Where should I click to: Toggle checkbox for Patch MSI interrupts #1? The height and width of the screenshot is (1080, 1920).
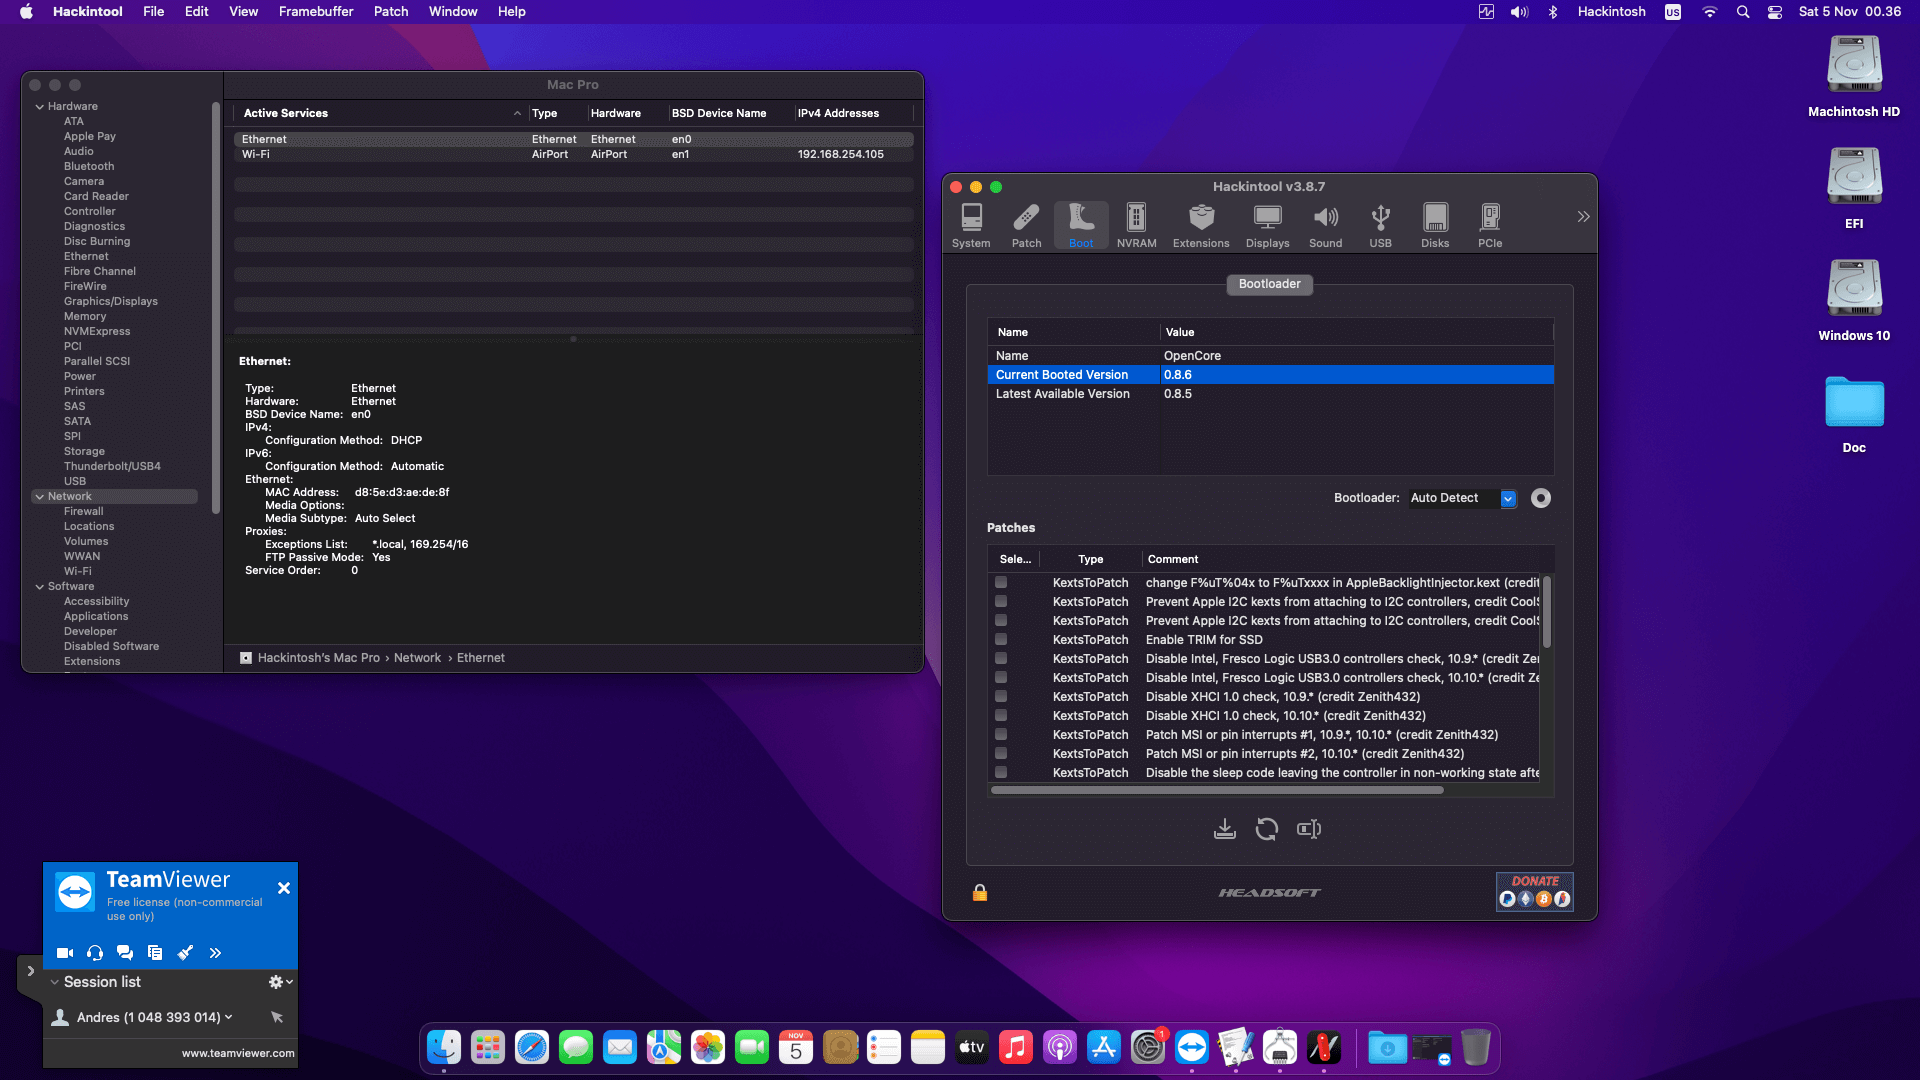pyautogui.click(x=1001, y=734)
